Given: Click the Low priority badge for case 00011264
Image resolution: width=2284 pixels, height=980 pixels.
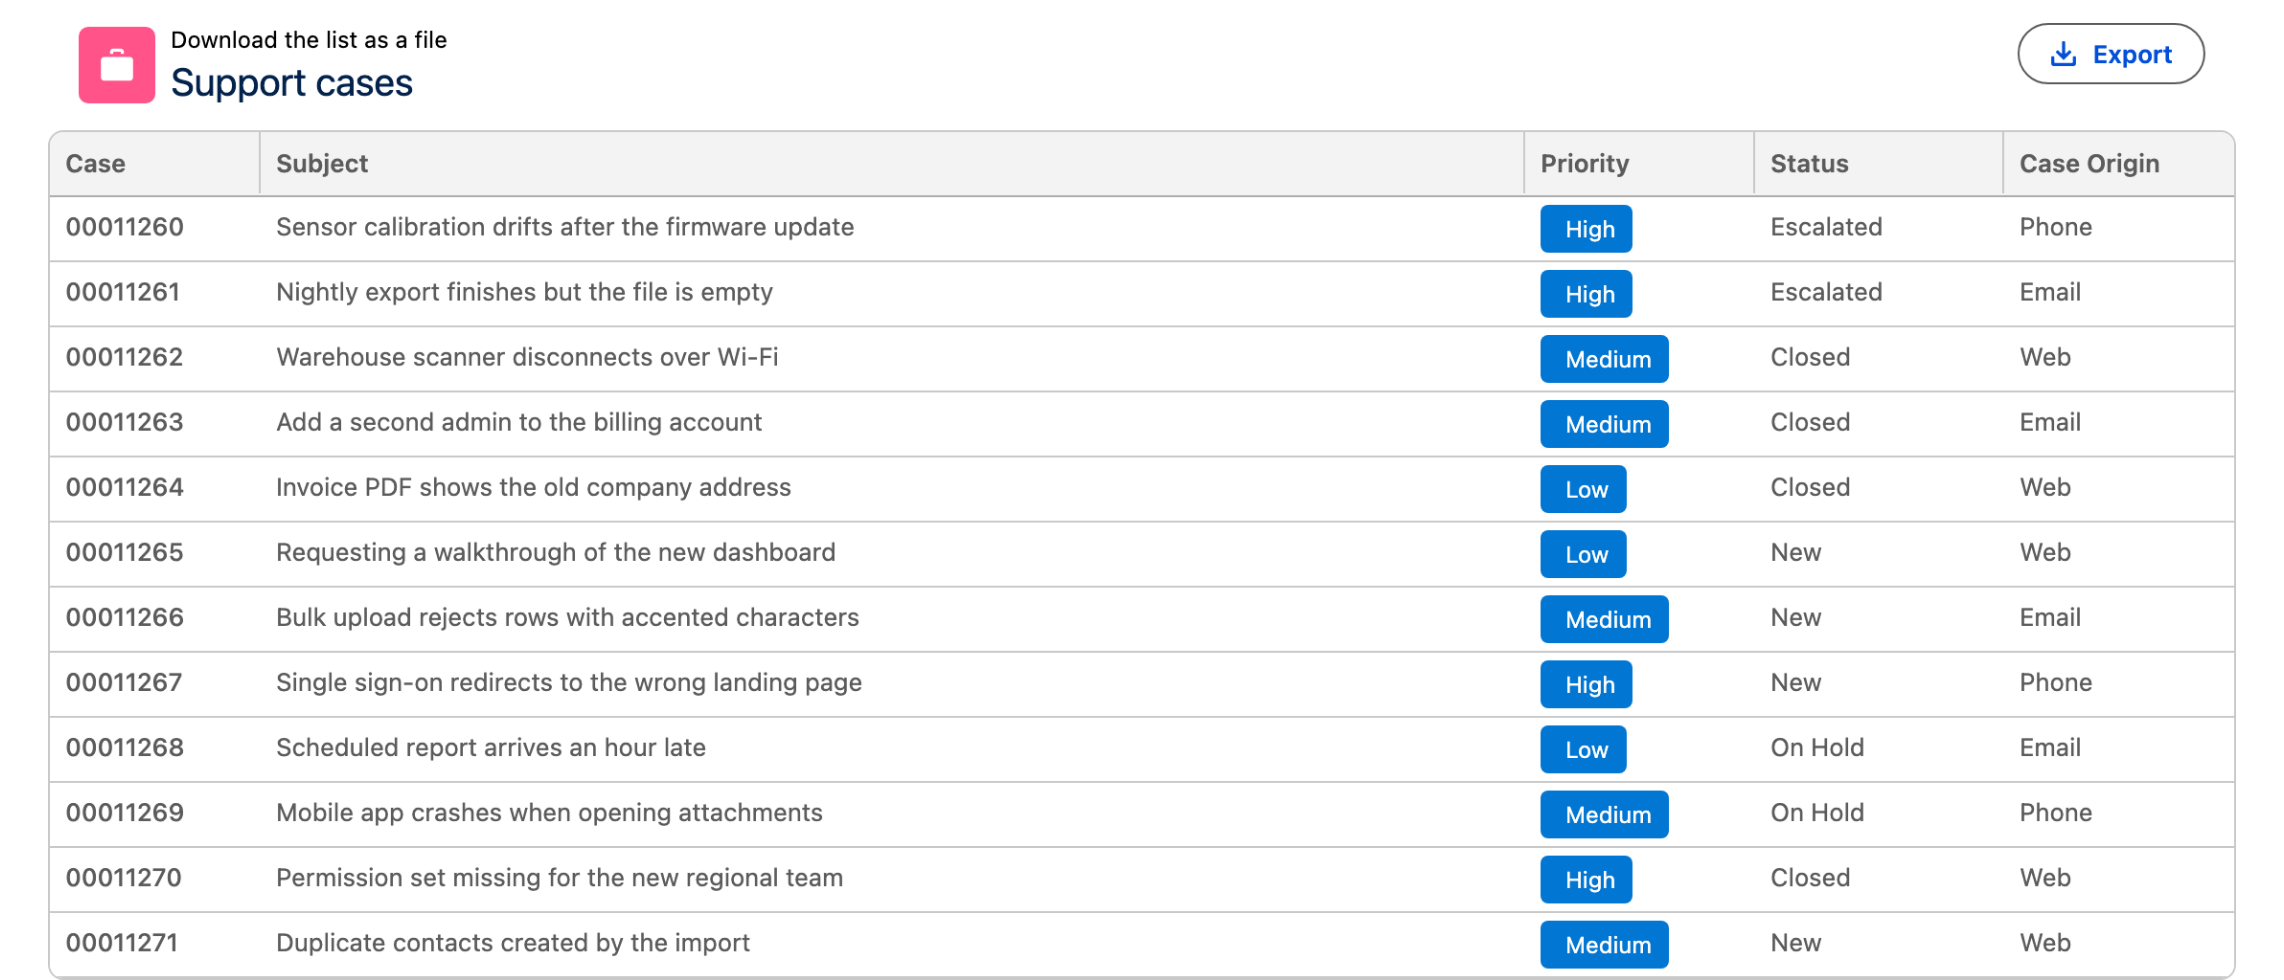Looking at the screenshot, I should [x=1583, y=489].
